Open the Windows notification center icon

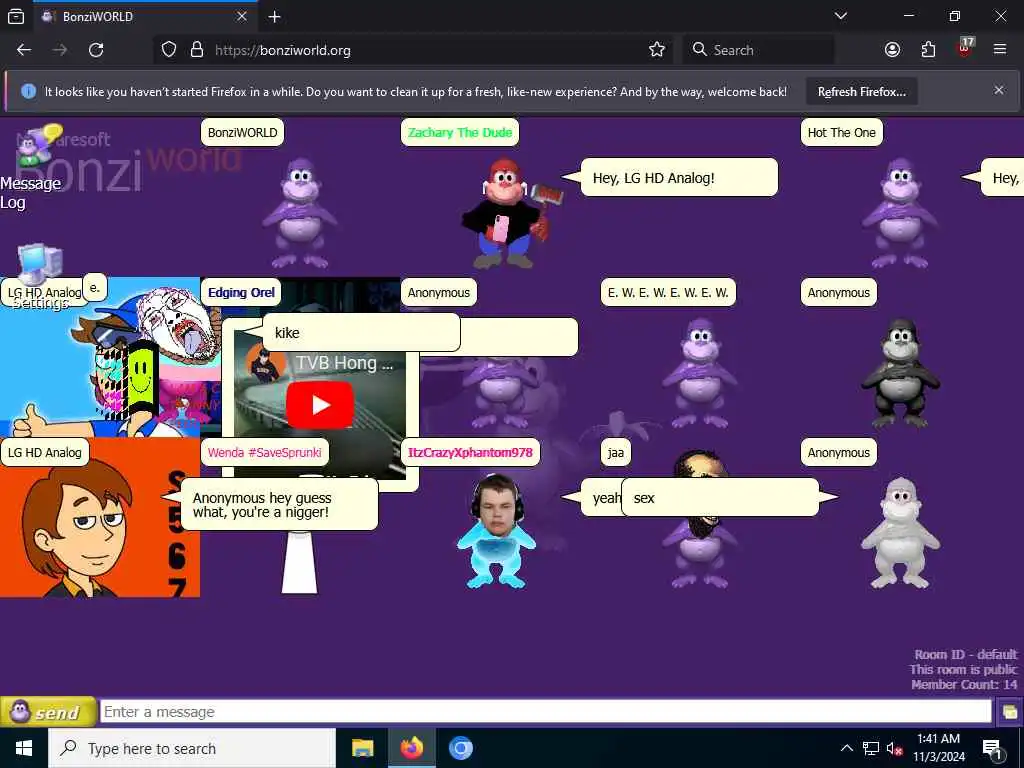pyautogui.click(x=992, y=749)
